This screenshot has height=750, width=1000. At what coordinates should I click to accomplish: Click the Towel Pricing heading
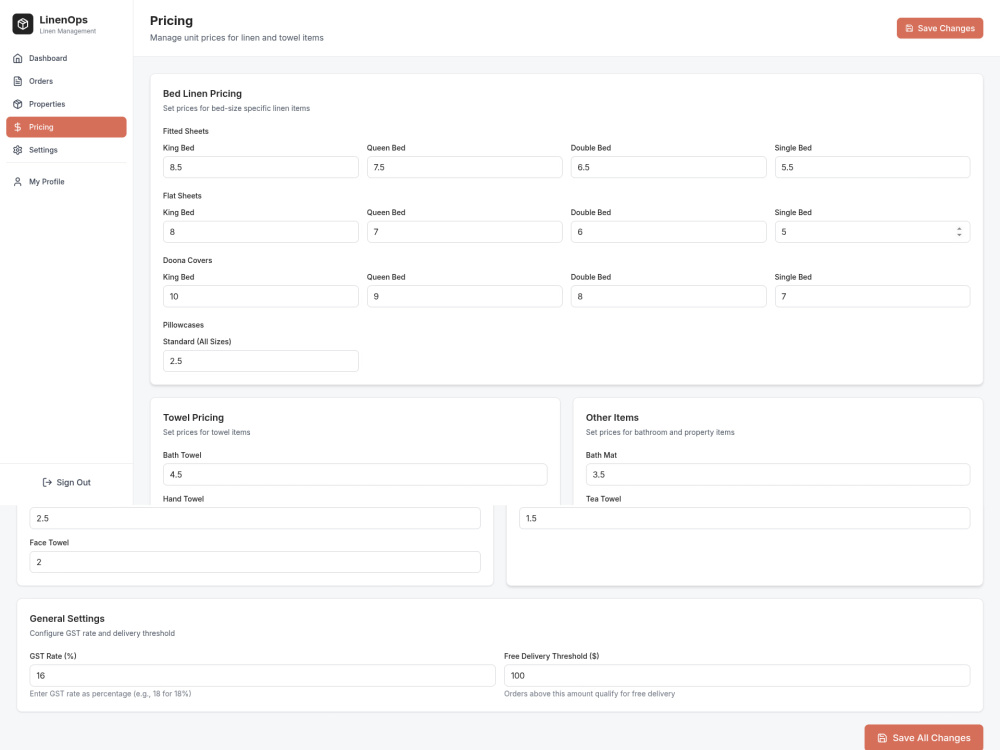click(193, 417)
